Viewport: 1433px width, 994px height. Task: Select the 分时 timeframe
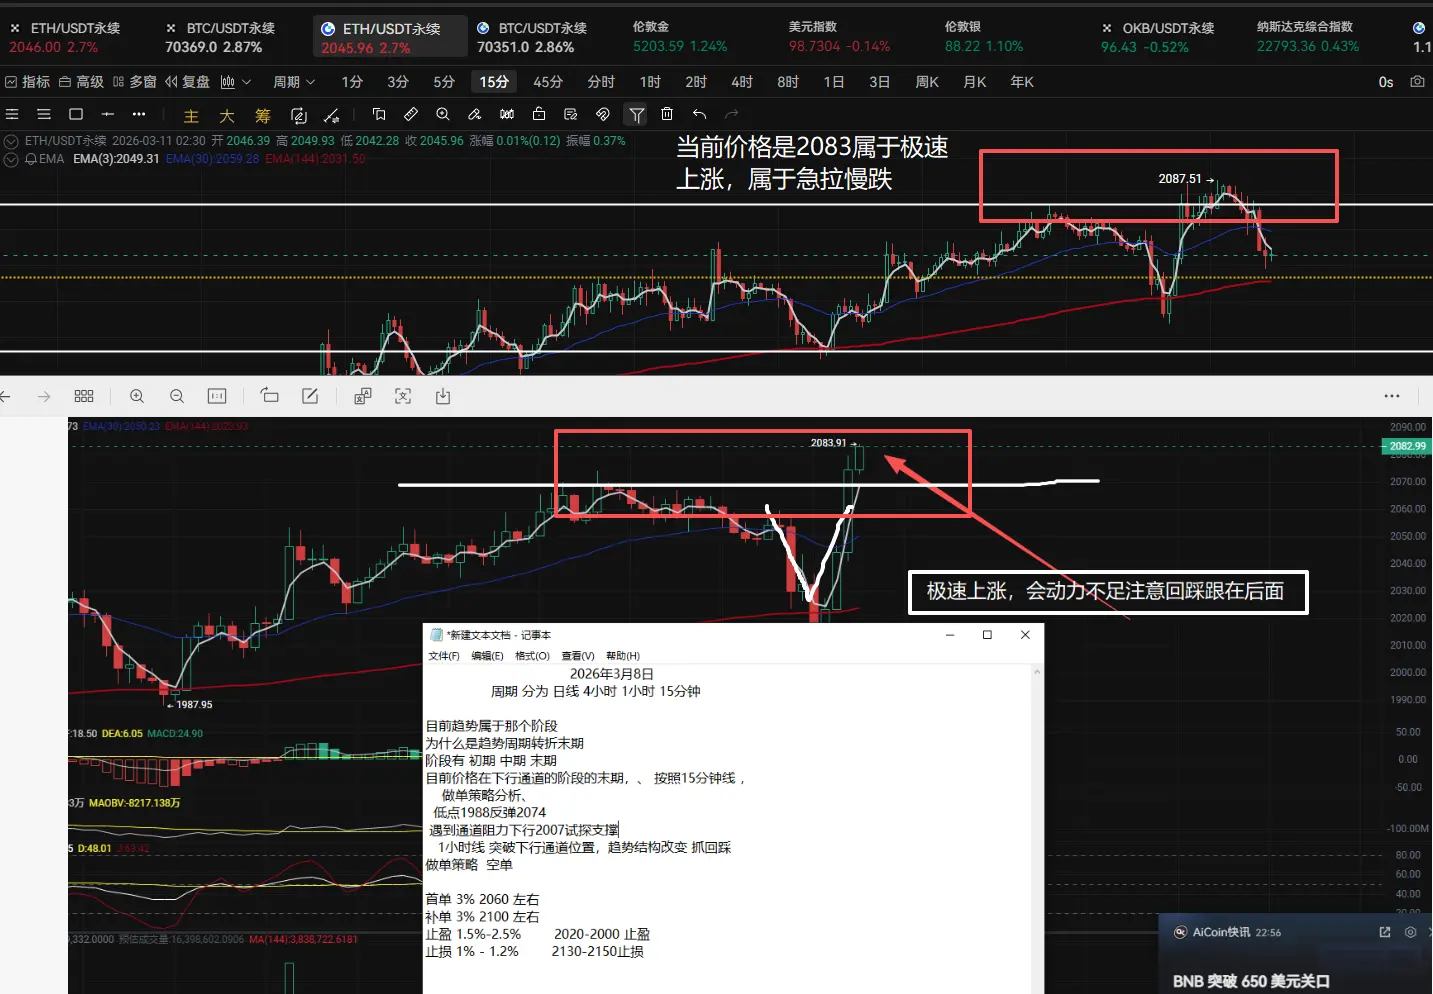pyautogui.click(x=601, y=82)
